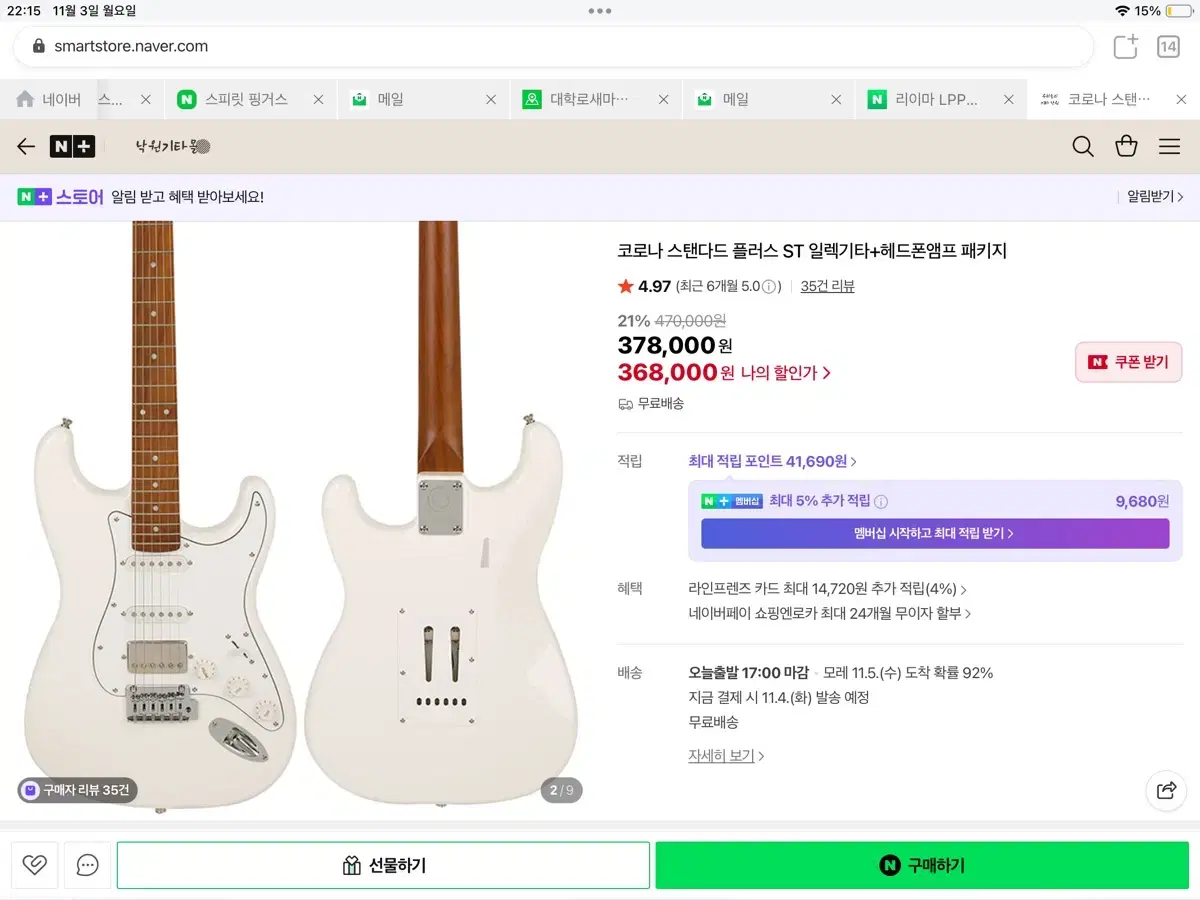Open the hamburger menu in store header

coord(1169,146)
